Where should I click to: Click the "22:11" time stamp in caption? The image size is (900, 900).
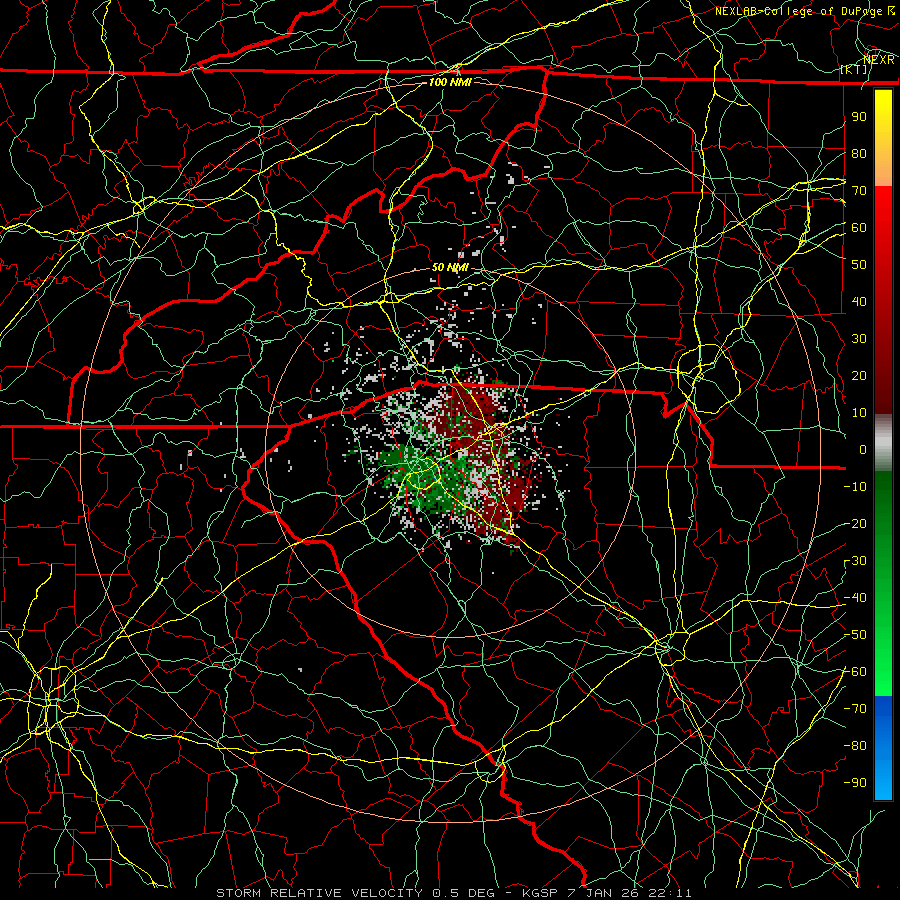[670, 893]
